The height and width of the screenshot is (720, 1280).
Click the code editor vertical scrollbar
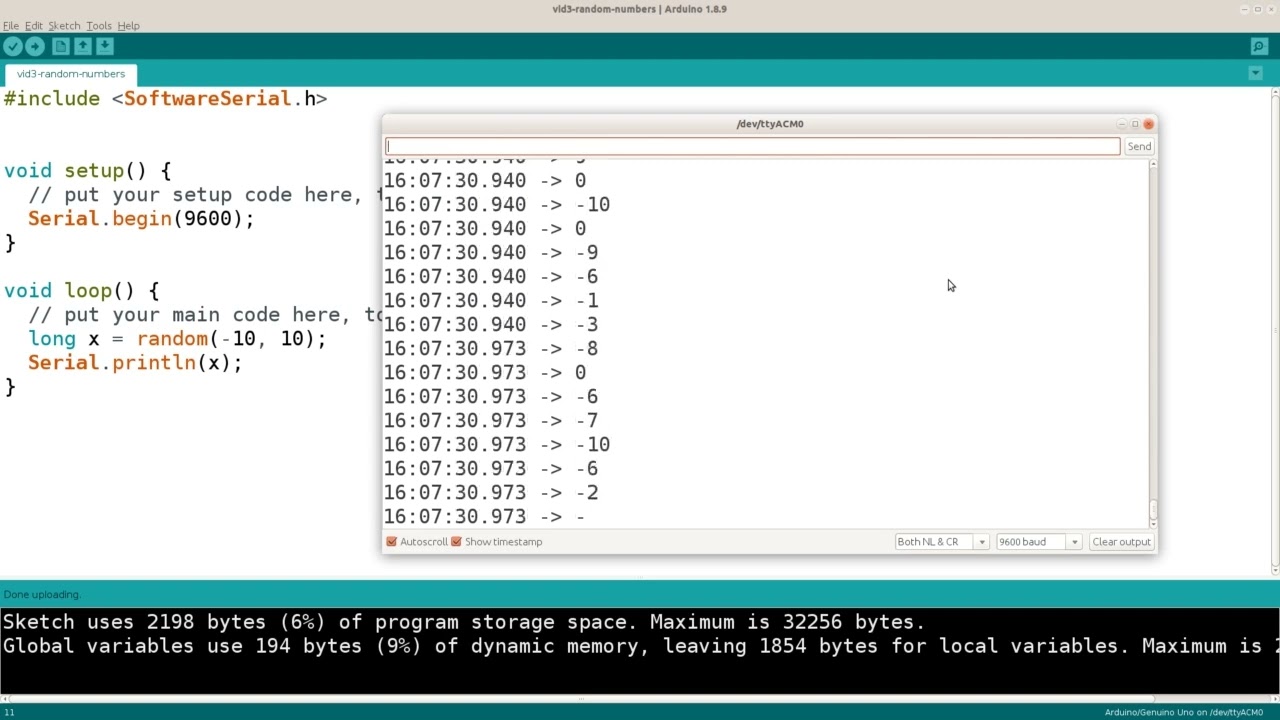pyautogui.click(x=1275, y=330)
